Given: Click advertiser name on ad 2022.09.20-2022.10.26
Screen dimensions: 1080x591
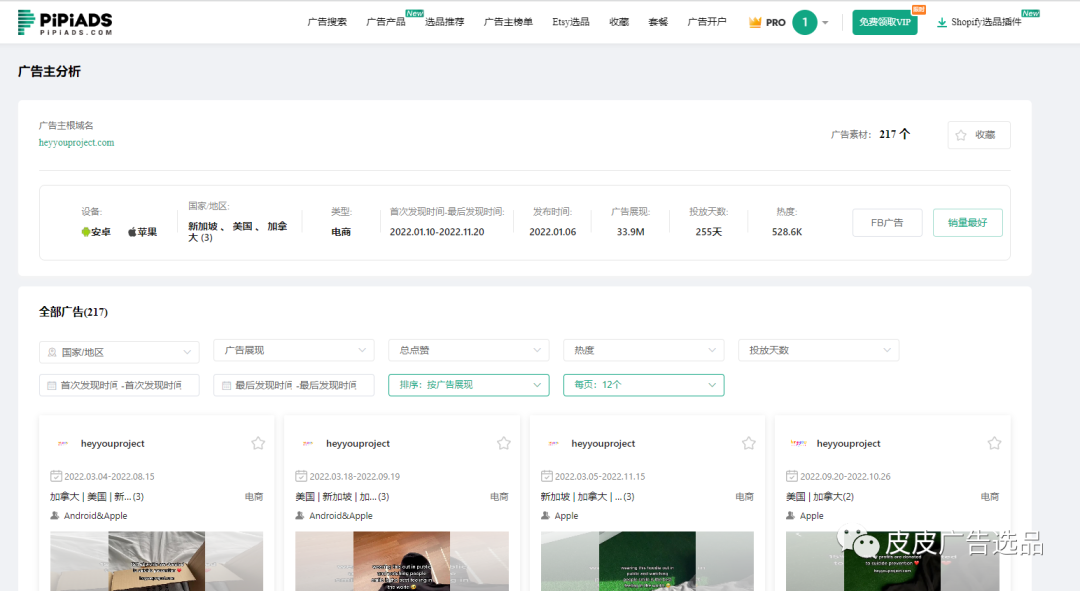Looking at the screenshot, I should point(848,444).
